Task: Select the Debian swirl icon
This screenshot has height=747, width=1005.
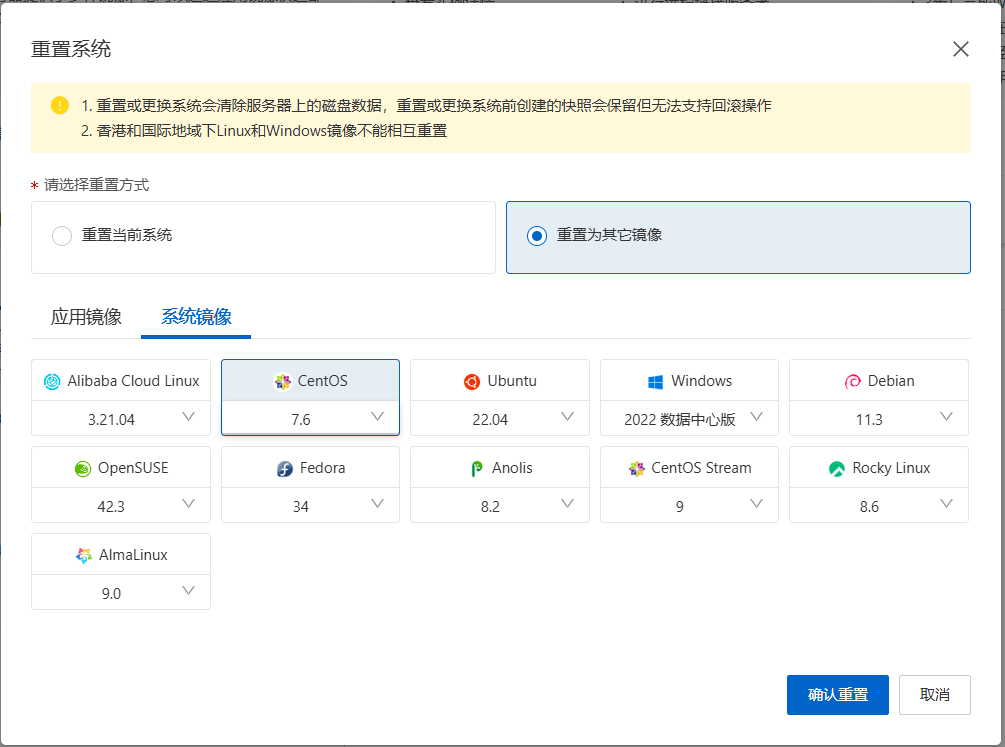Action: point(853,382)
